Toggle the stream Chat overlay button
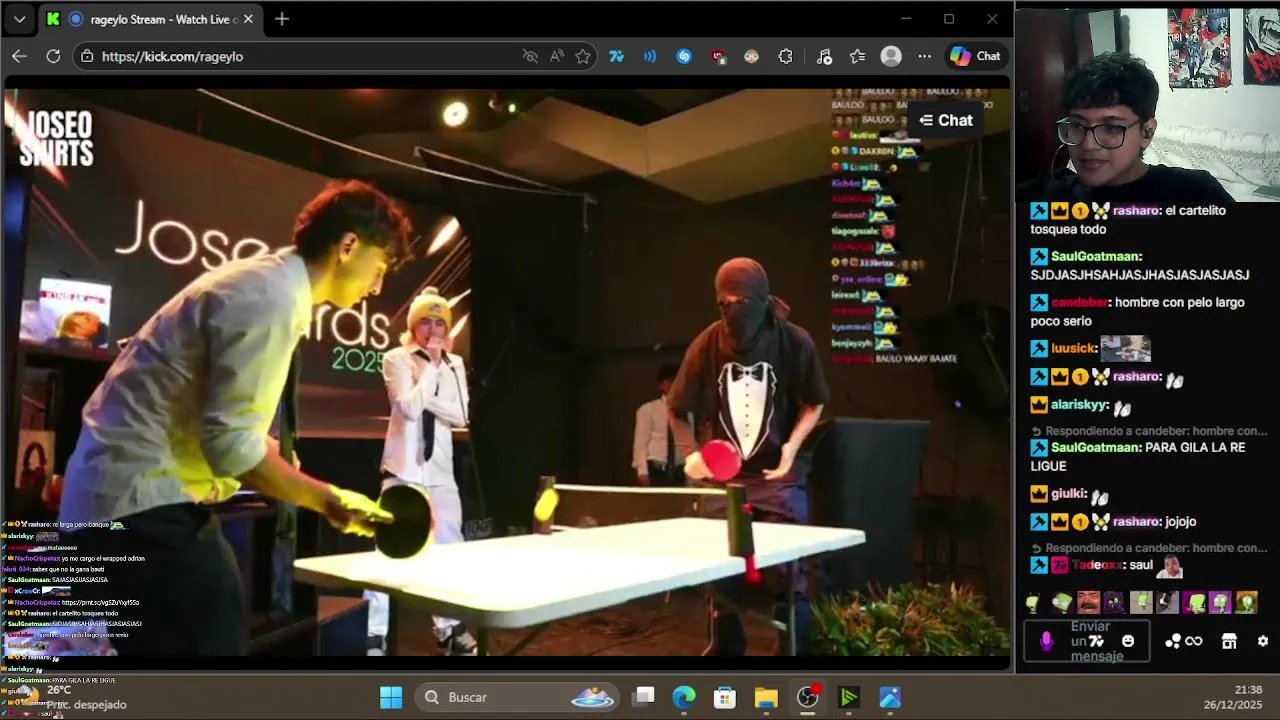Screen dimensions: 1280x720 point(946,120)
